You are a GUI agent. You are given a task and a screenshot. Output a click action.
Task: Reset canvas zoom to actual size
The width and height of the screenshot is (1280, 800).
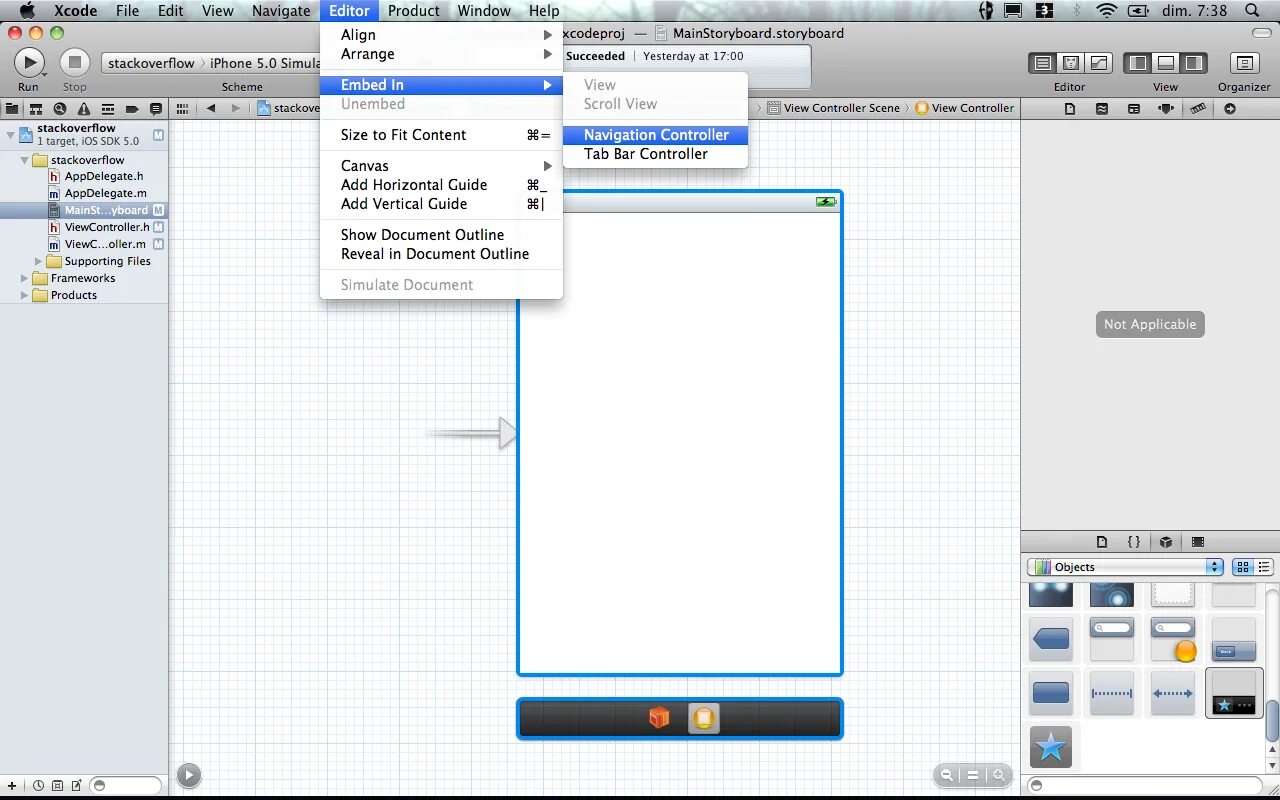[x=972, y=775]
